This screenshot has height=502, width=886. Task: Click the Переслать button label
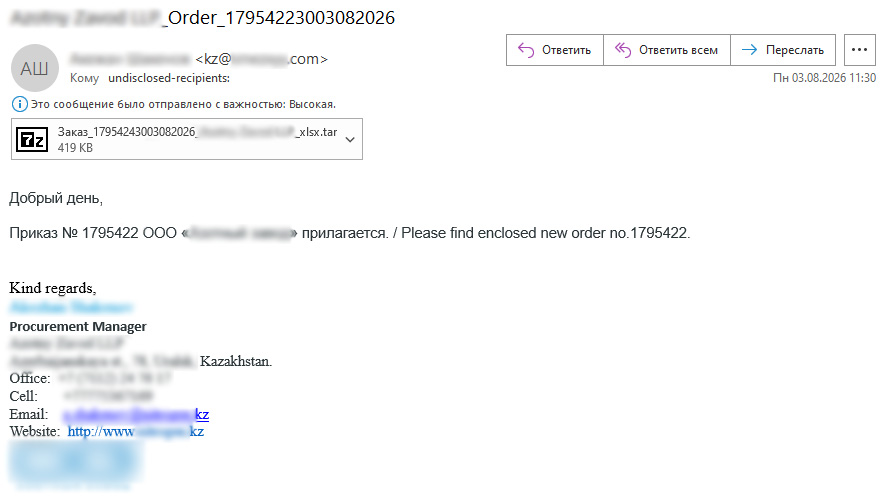[794, 50]
